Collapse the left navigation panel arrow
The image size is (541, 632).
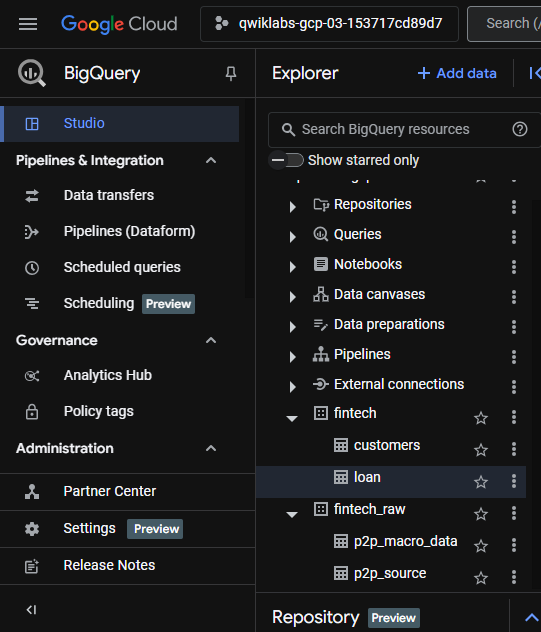tap(31, 610)
